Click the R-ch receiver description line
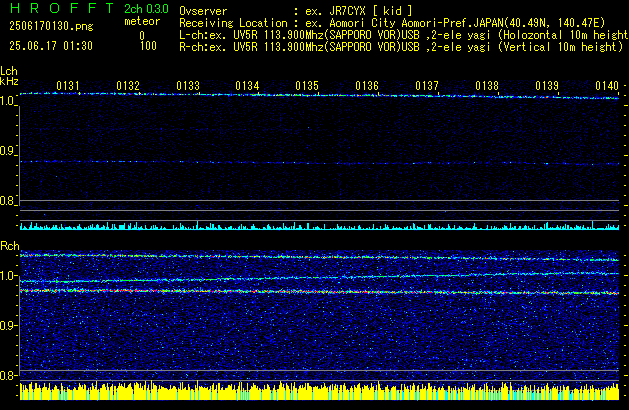Viewport: 629px width, 410px height. click(x=401, y=47)
